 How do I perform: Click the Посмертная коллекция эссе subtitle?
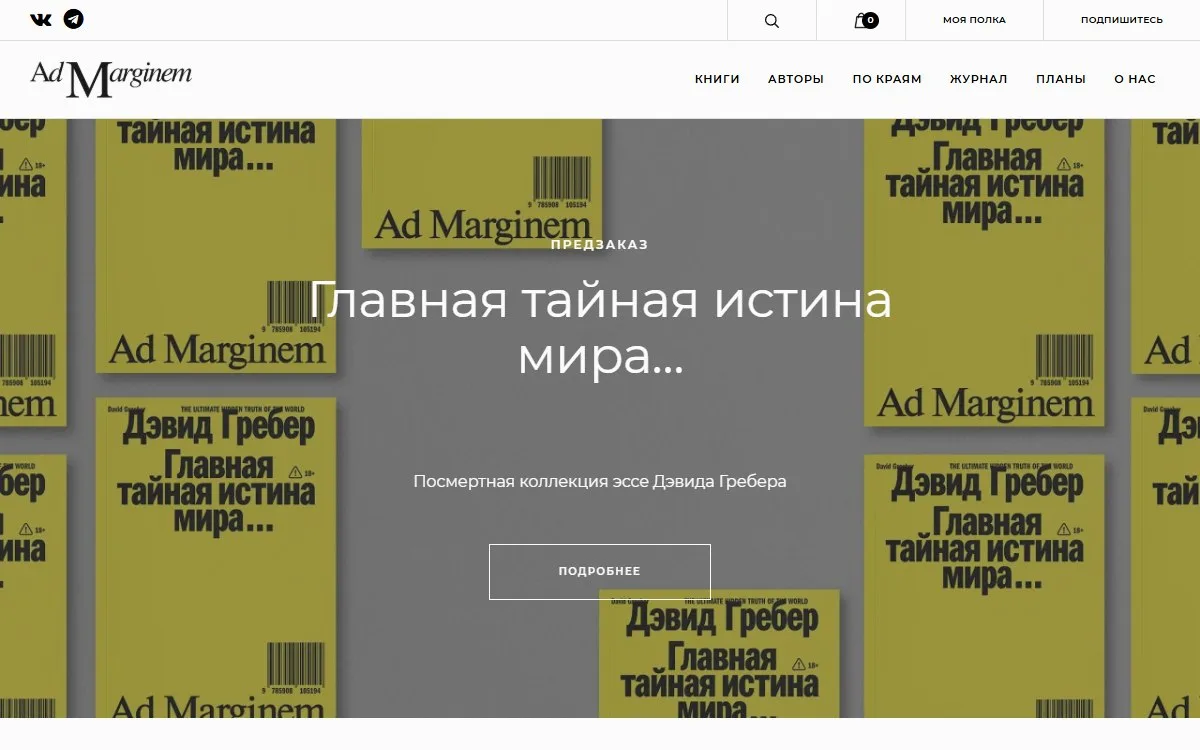(600, 481)
